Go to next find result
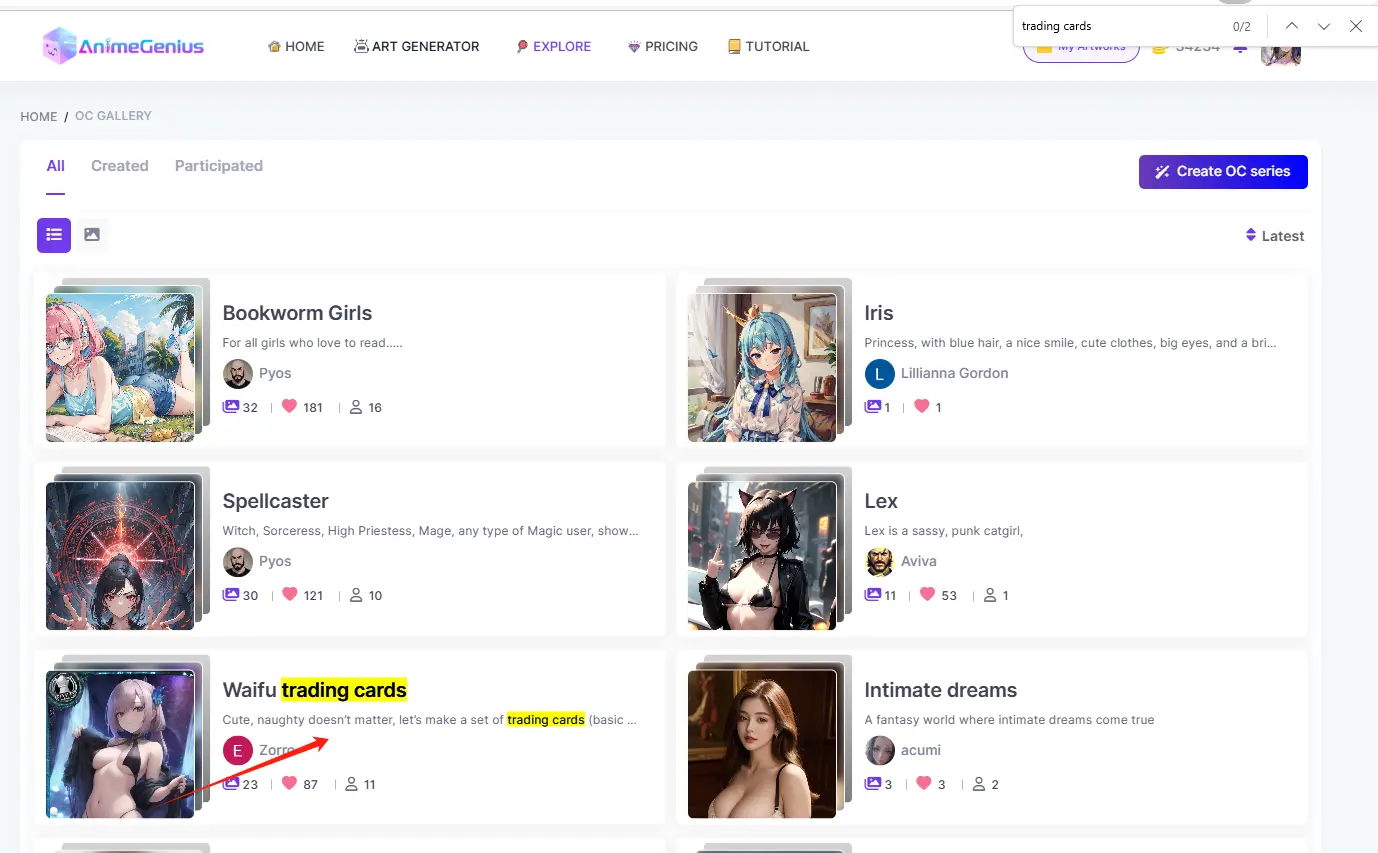1378x853 pixels. click(x=1324, y=27)
